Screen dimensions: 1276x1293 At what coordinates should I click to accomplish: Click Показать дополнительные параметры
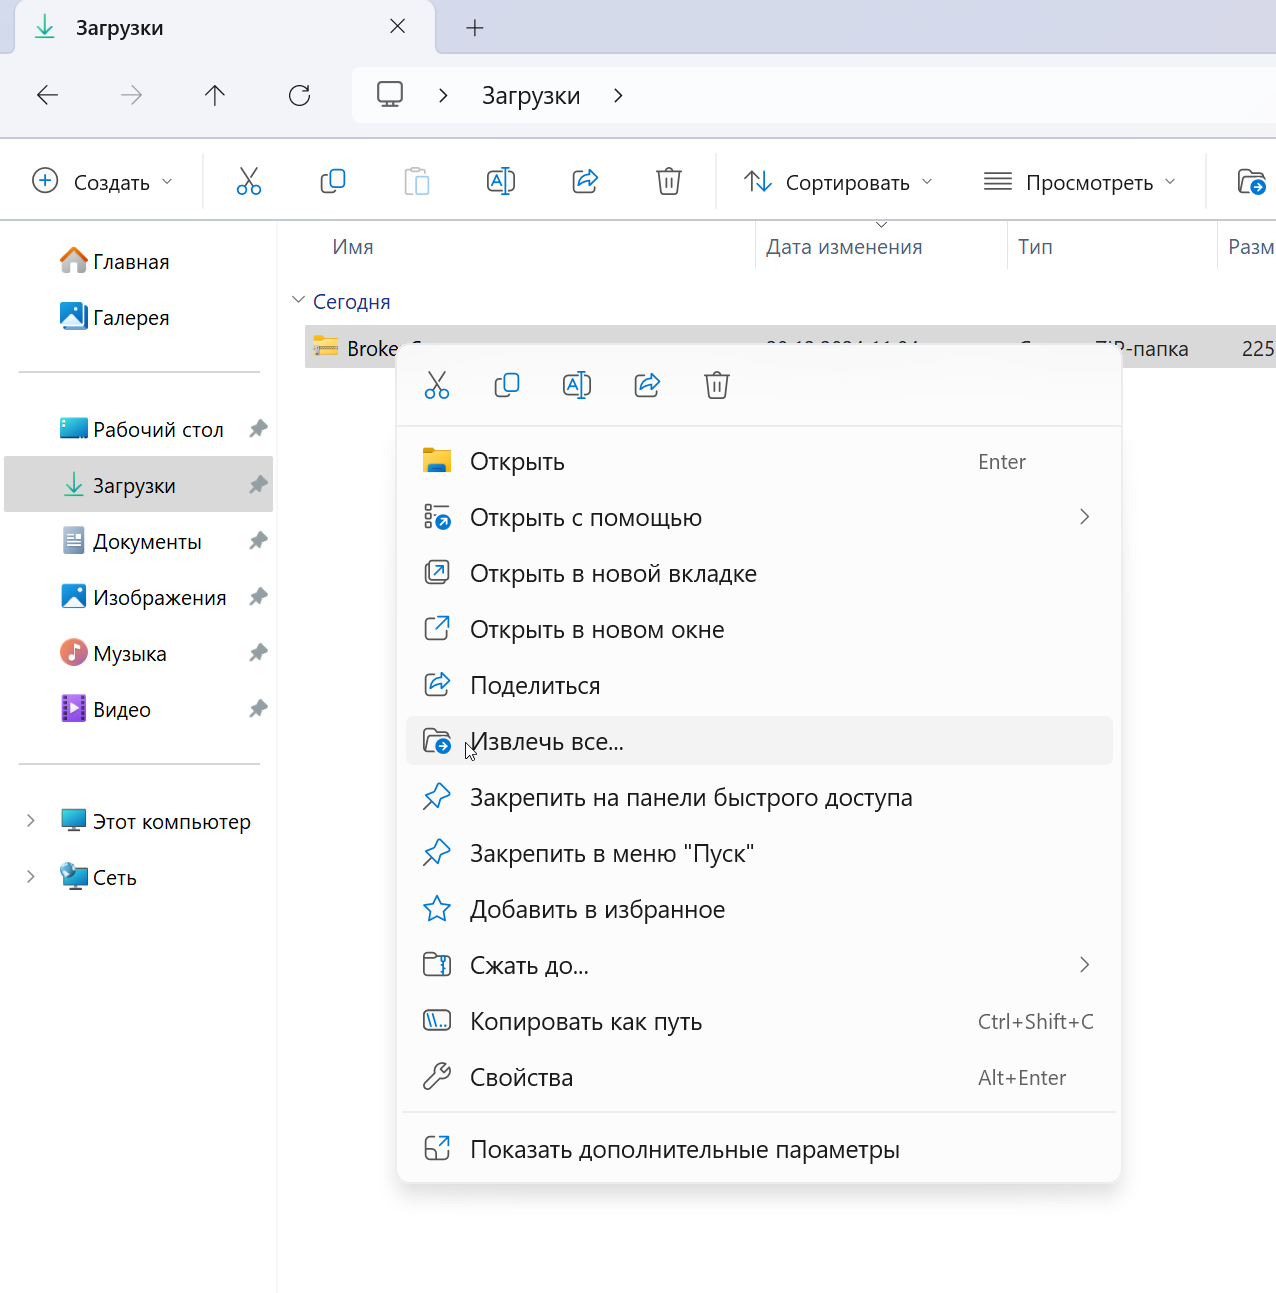759,1149
